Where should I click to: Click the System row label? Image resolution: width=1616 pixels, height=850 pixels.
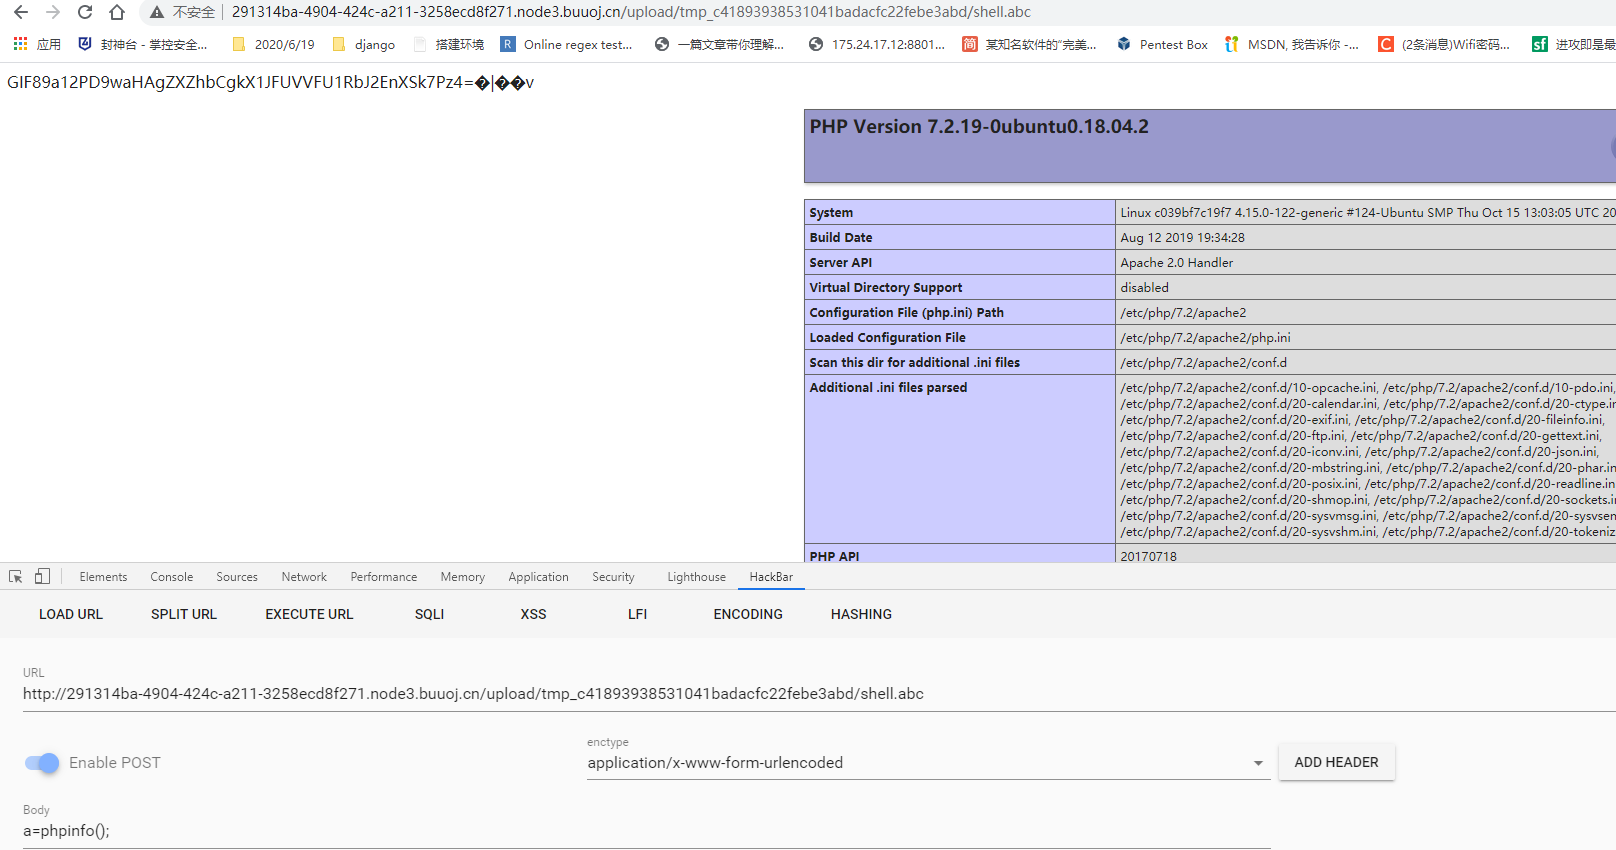pyautogui.click(x=831, y=213)
